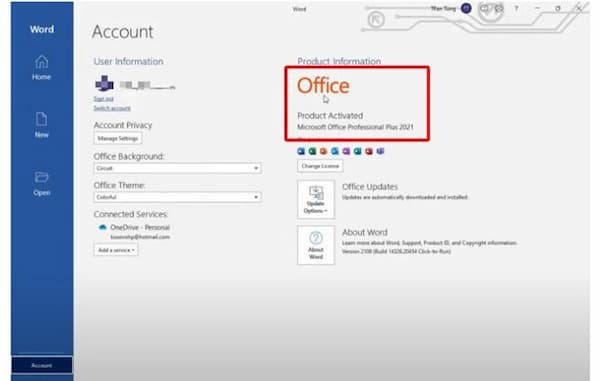Open the Open files page
This screenshot has height=381, width=600.
click(x=41, y=184)
